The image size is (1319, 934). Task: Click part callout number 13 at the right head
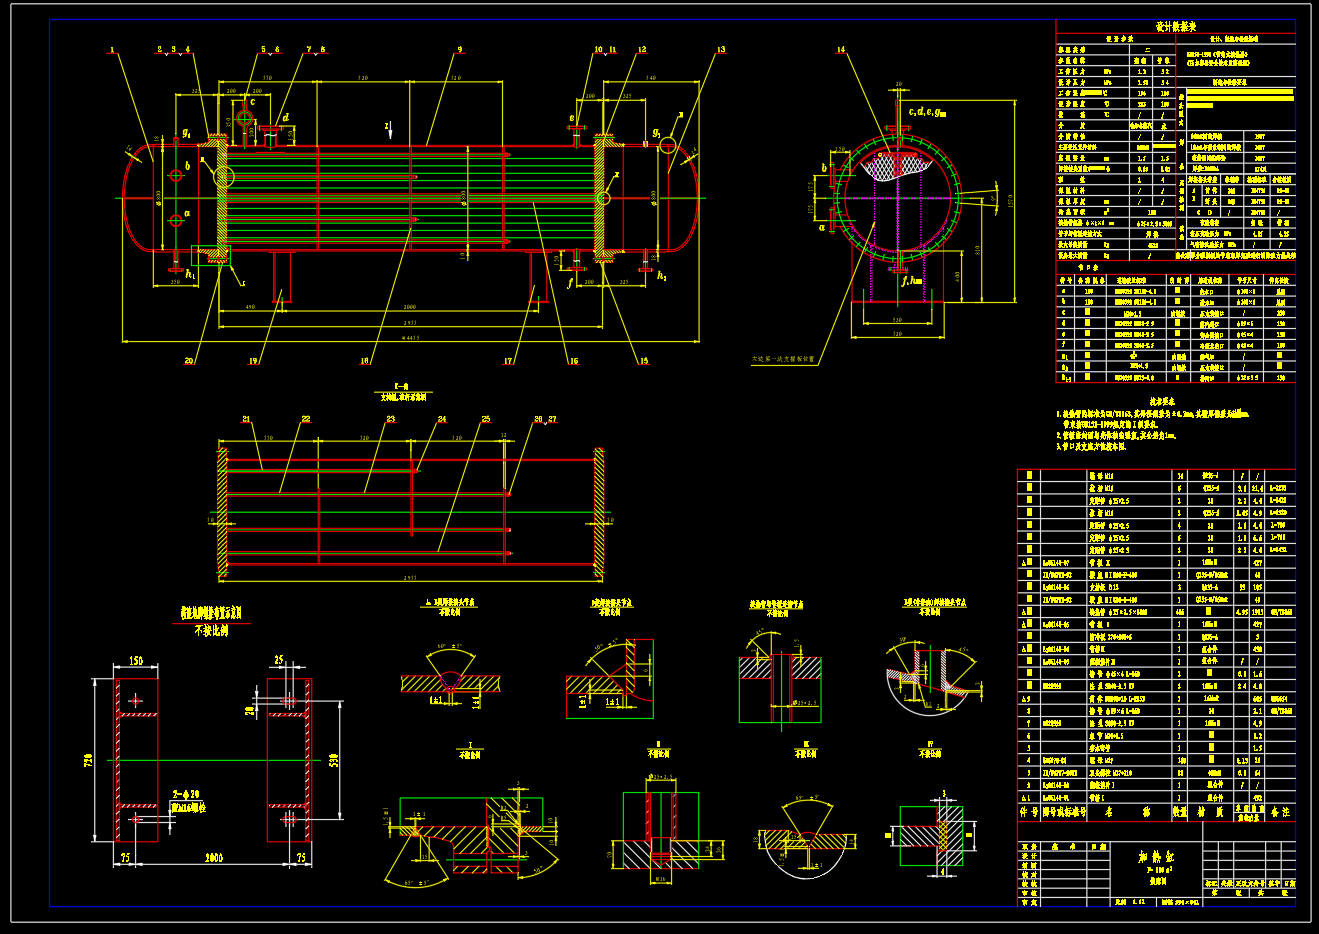[x=721, y=49]
